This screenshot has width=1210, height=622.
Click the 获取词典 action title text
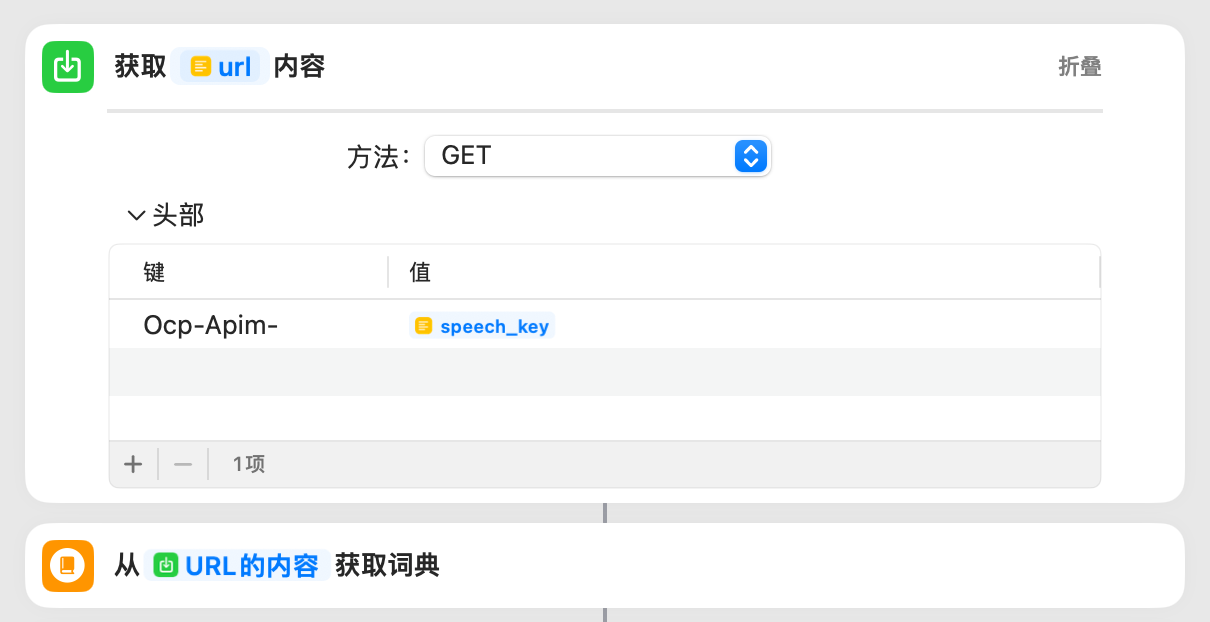tap(387, 566)
